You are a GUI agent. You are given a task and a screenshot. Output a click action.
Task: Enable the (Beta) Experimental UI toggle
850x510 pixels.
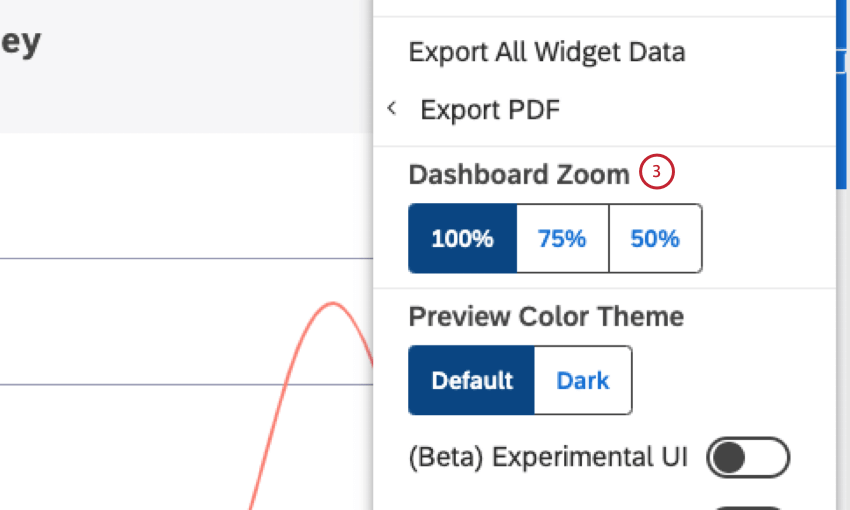748,458
